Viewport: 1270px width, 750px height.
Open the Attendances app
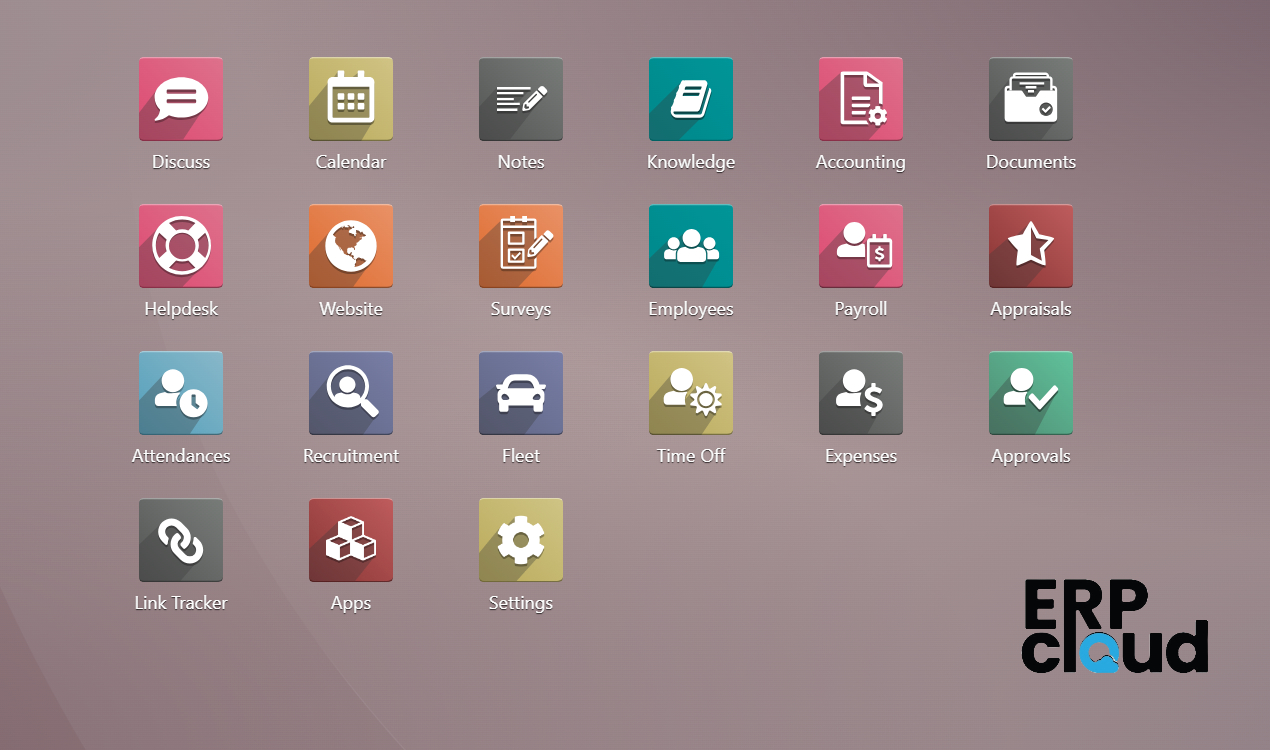click(181, 393)
